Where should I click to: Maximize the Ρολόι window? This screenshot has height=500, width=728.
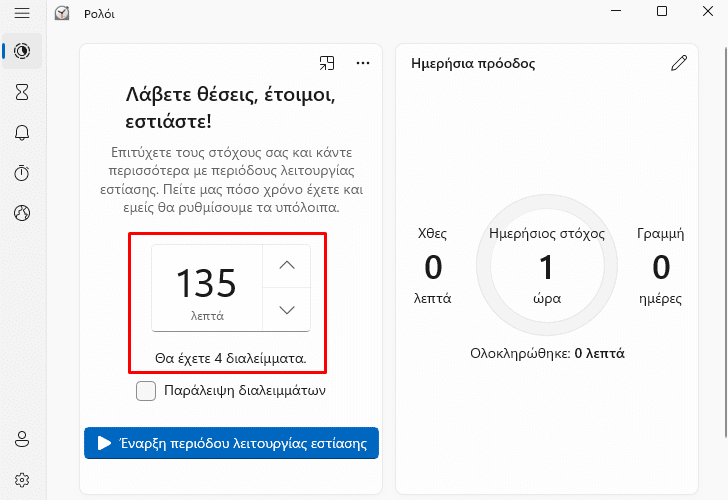[x=662, y=11]
